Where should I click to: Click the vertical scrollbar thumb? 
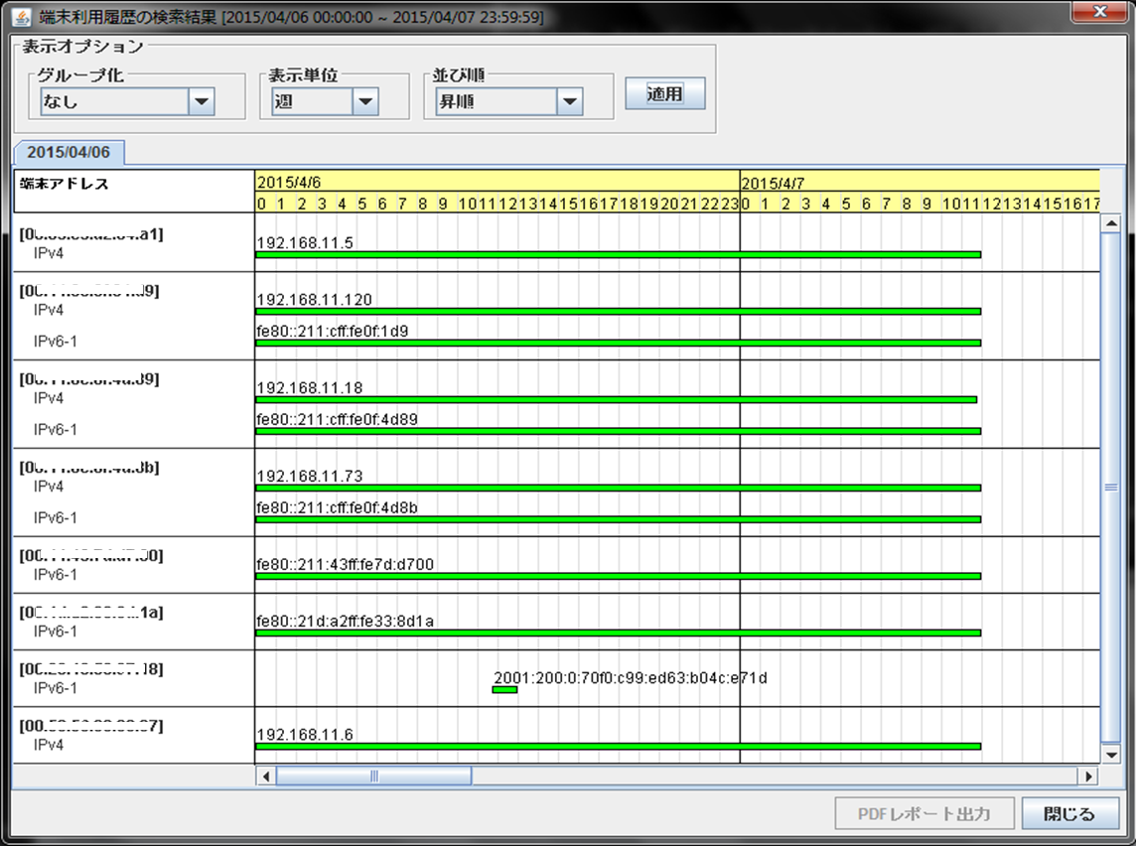coord(1110,487)
